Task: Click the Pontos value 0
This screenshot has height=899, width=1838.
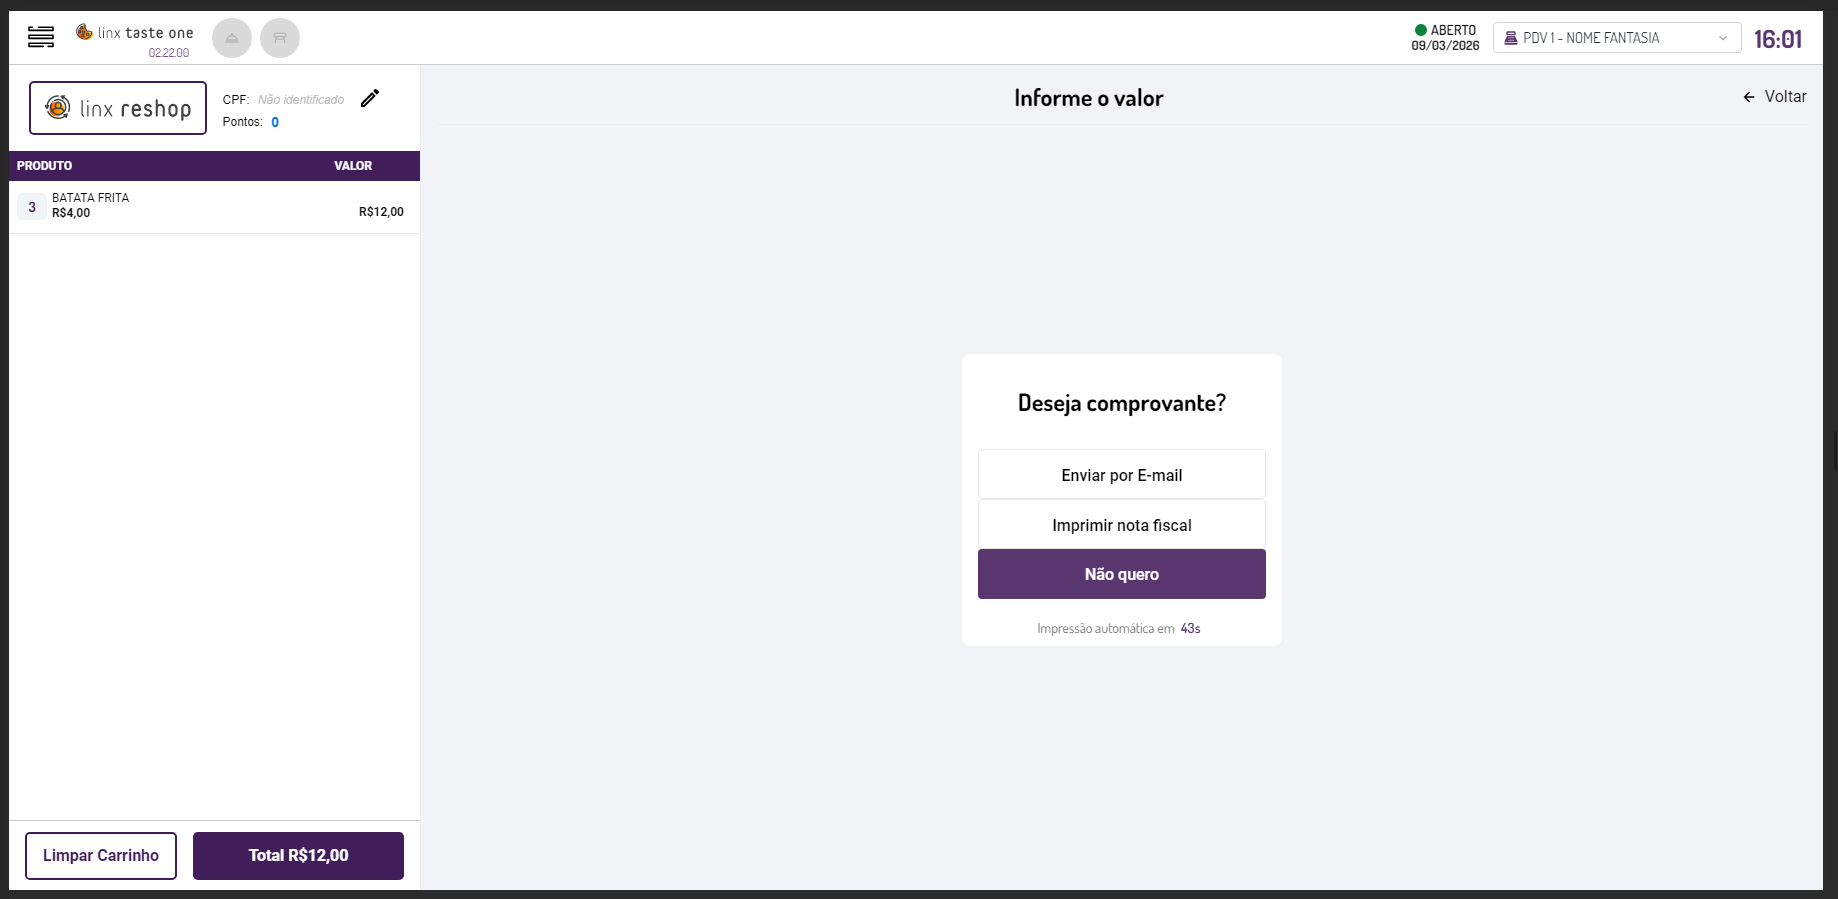Action: pos(275,122)
